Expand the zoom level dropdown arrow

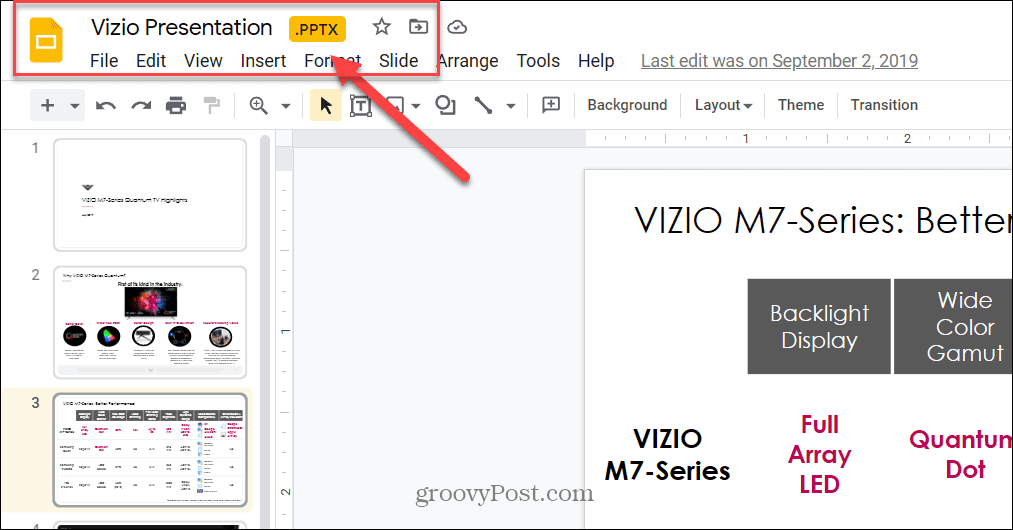coord(286,105)
